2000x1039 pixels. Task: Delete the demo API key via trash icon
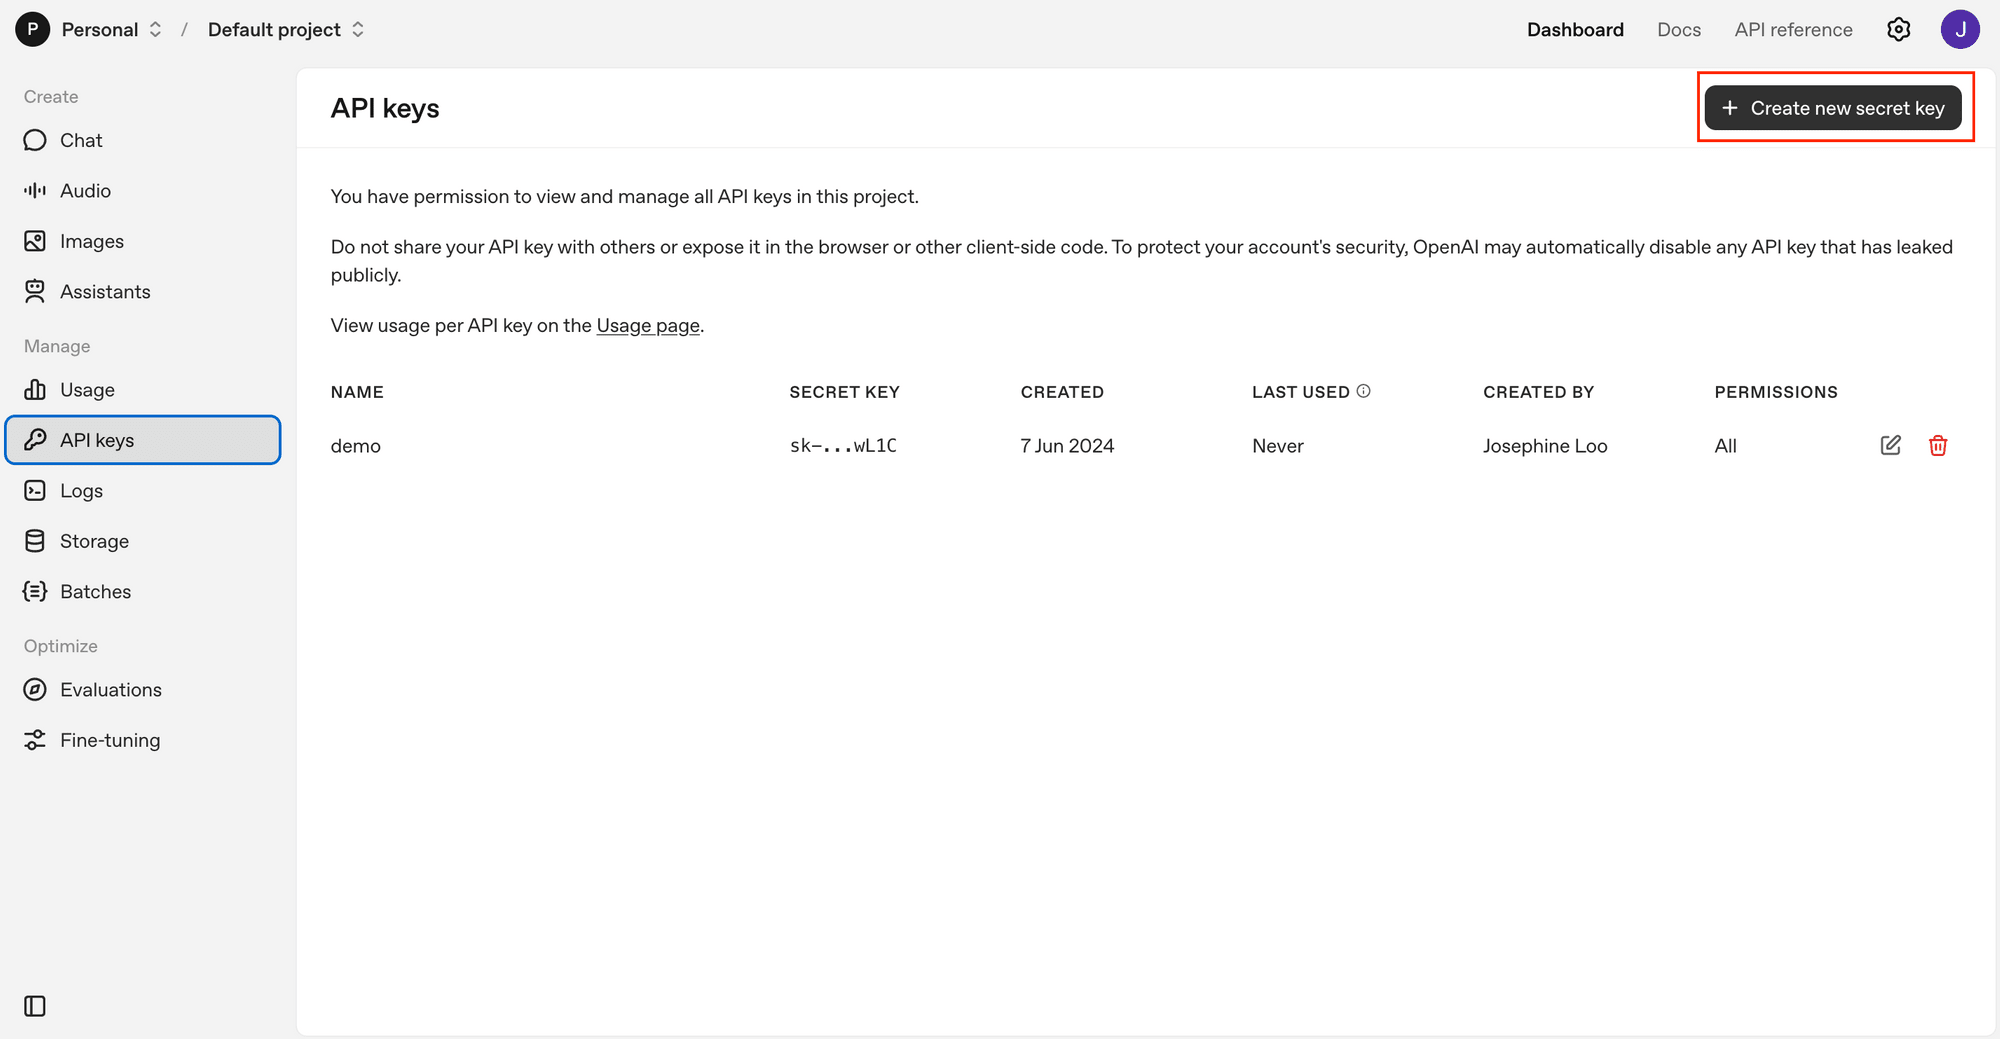[x=1937, y=446]
